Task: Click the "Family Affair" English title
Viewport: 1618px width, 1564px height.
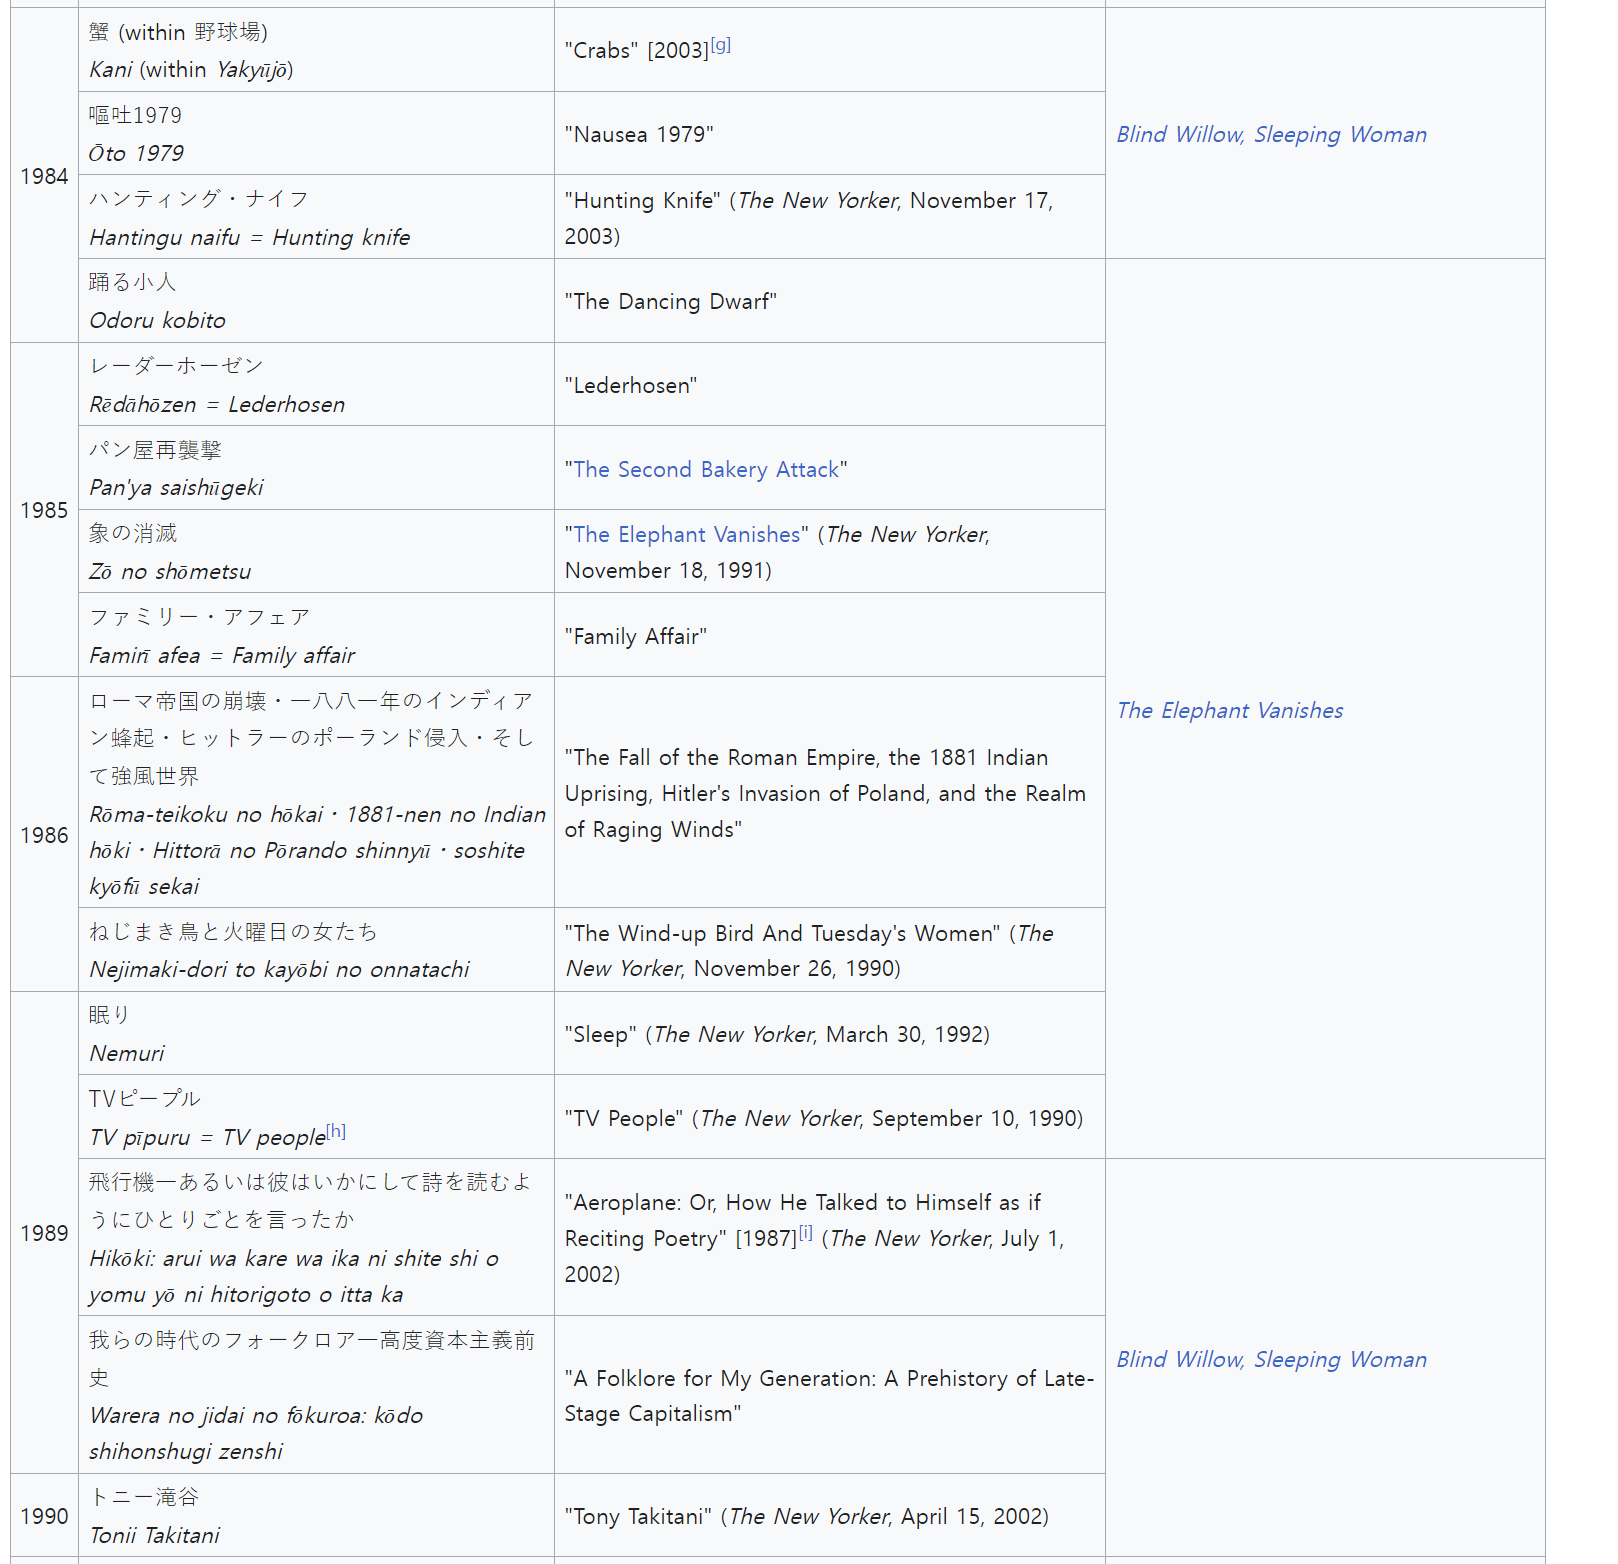Action: click(x=636, y=636)
